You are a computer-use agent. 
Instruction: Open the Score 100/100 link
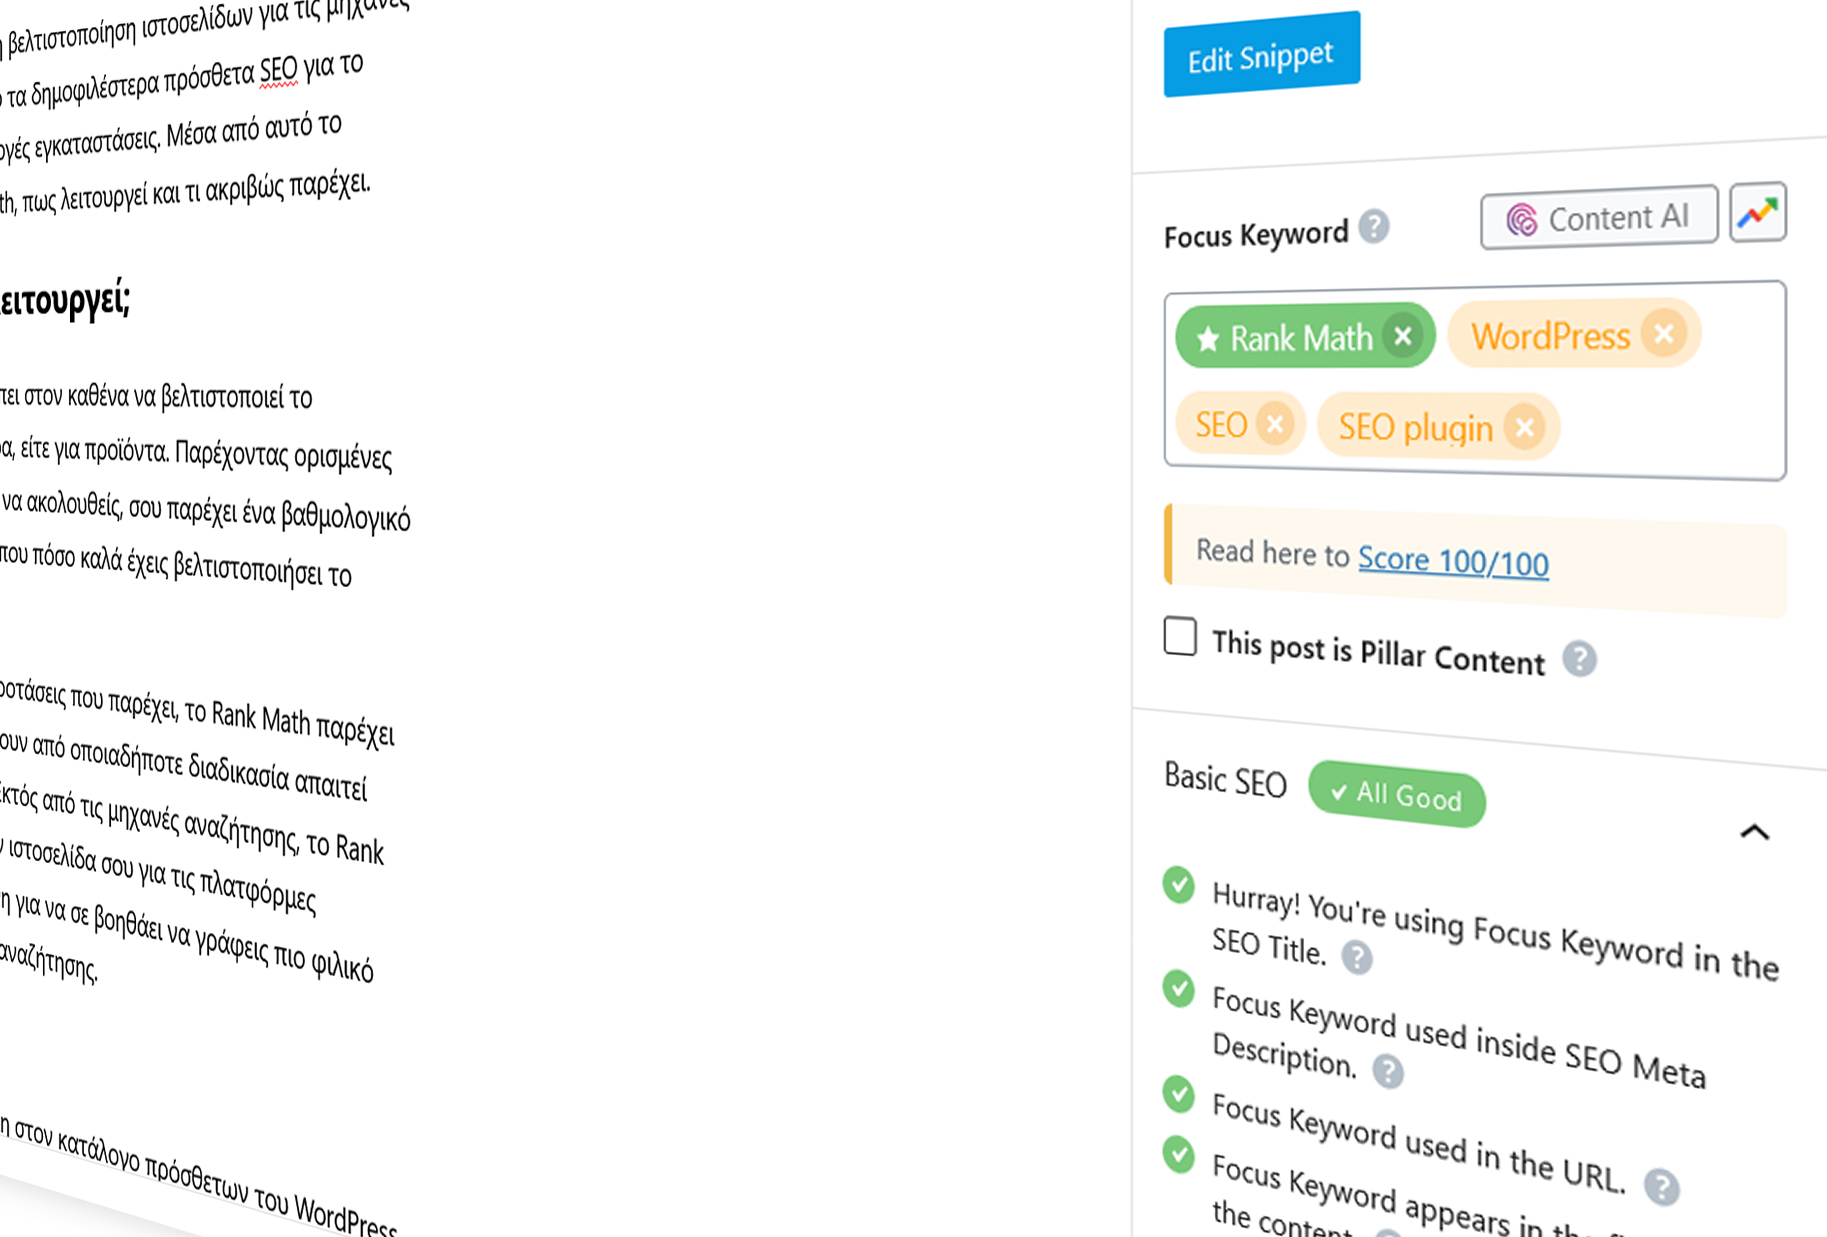pyautogui.click(x=1452, y=561)
